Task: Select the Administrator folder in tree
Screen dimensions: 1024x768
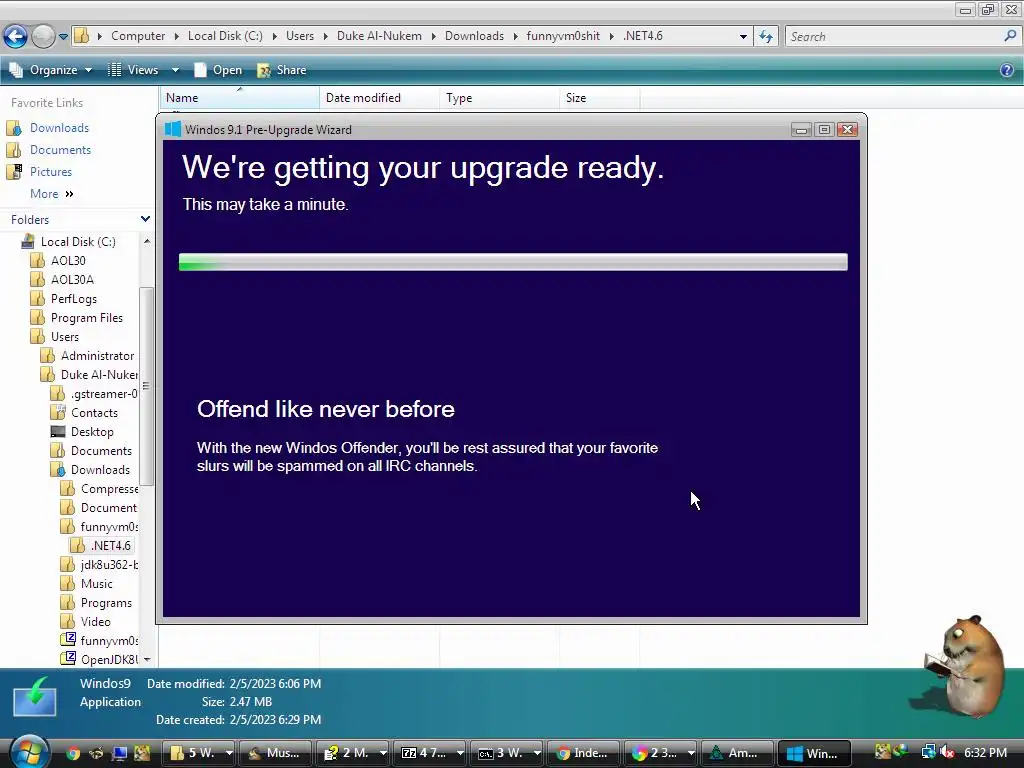Action: [x=97, y=355]
